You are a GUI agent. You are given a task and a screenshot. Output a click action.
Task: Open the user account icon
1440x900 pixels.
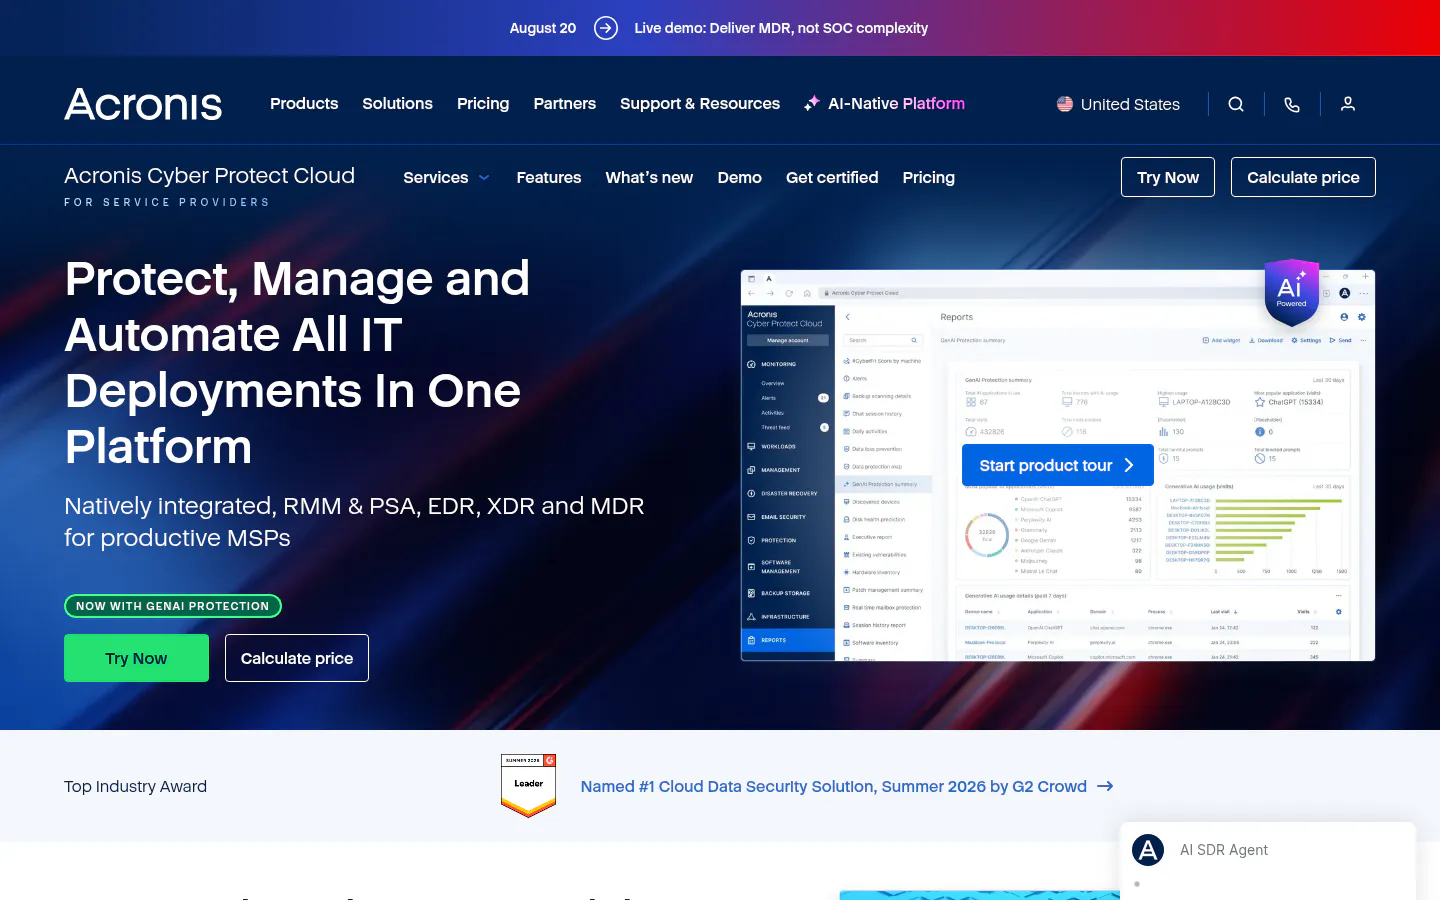click(1348, 104)
